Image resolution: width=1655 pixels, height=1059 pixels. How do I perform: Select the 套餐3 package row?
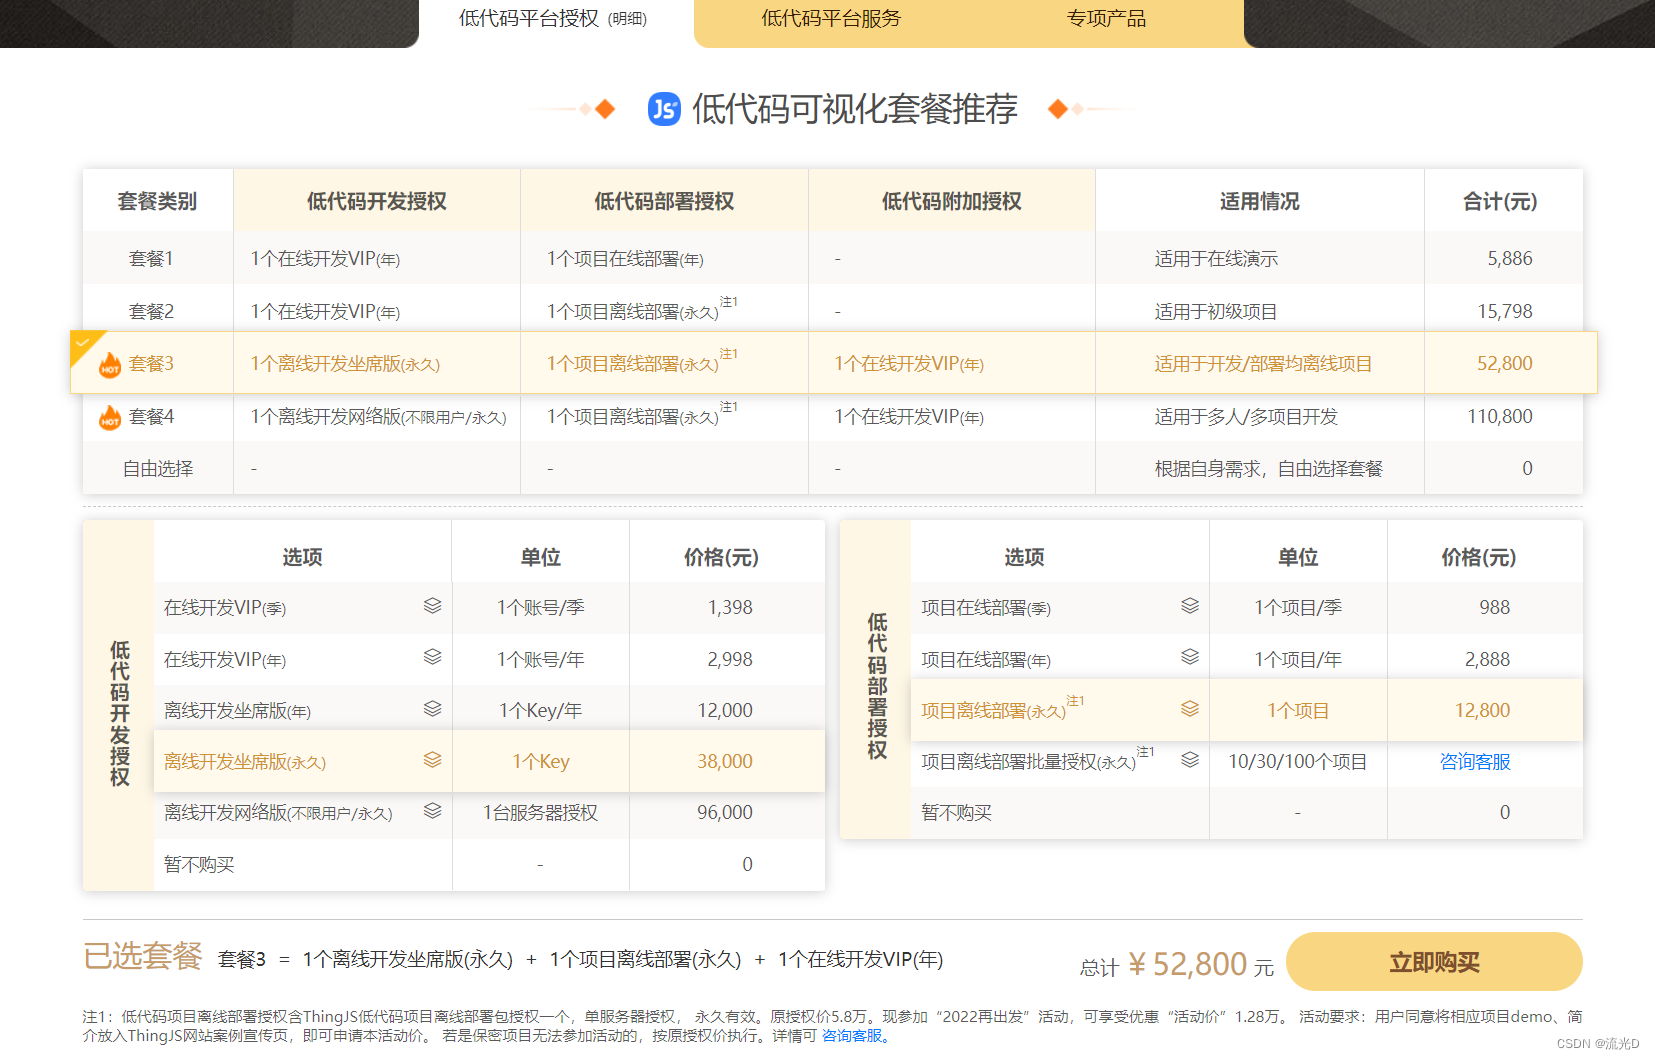point(833,363)
